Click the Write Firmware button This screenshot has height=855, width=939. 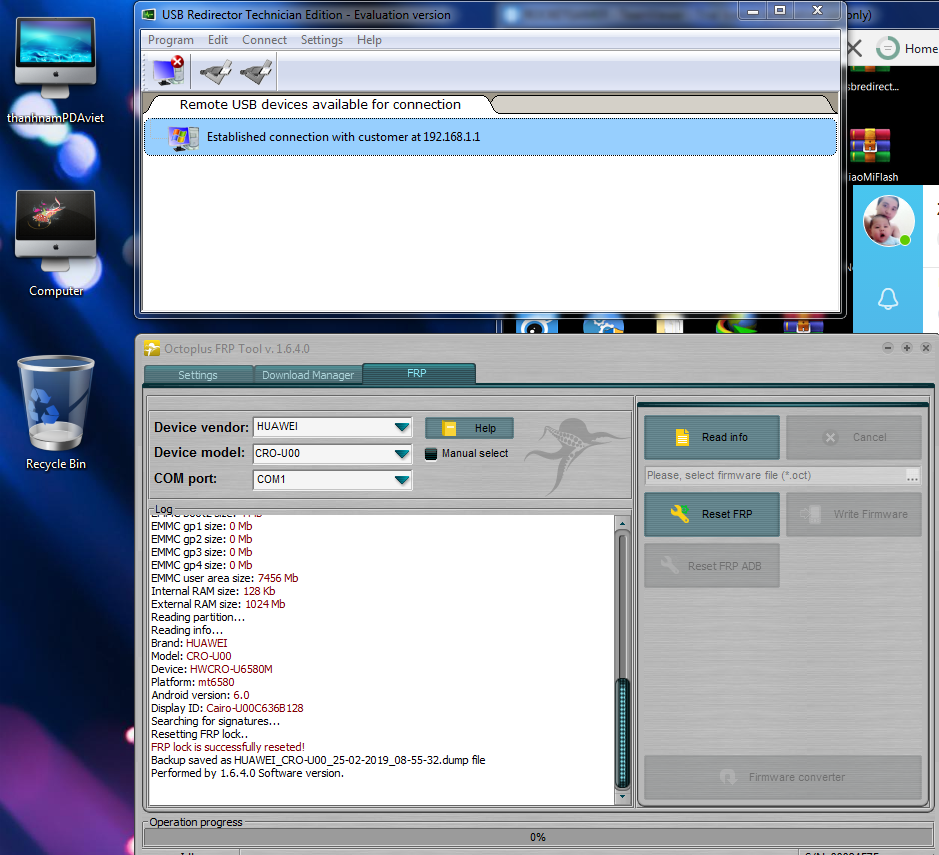[853, 514]
